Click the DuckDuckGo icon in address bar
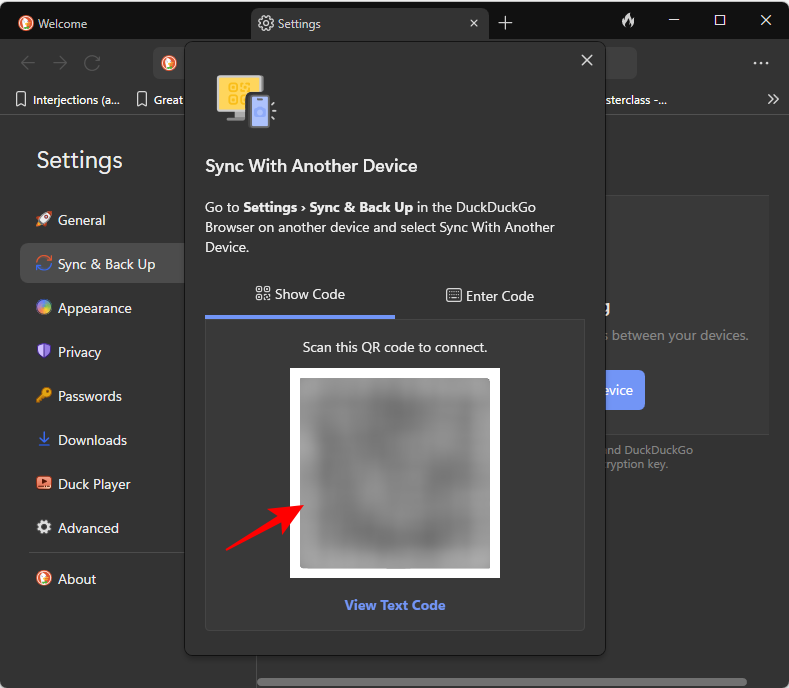This screenshot has height=688, width=789. [x=169, y=63]
